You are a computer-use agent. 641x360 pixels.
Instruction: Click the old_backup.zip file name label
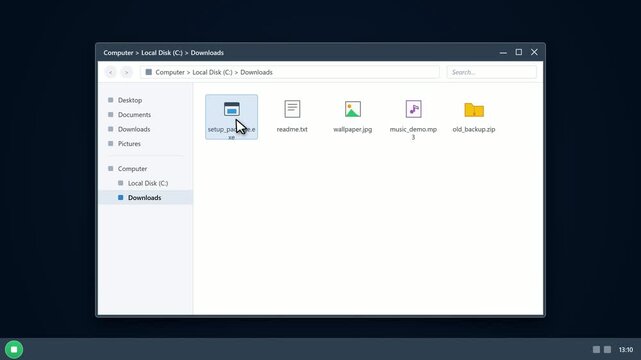click(474, 129)
